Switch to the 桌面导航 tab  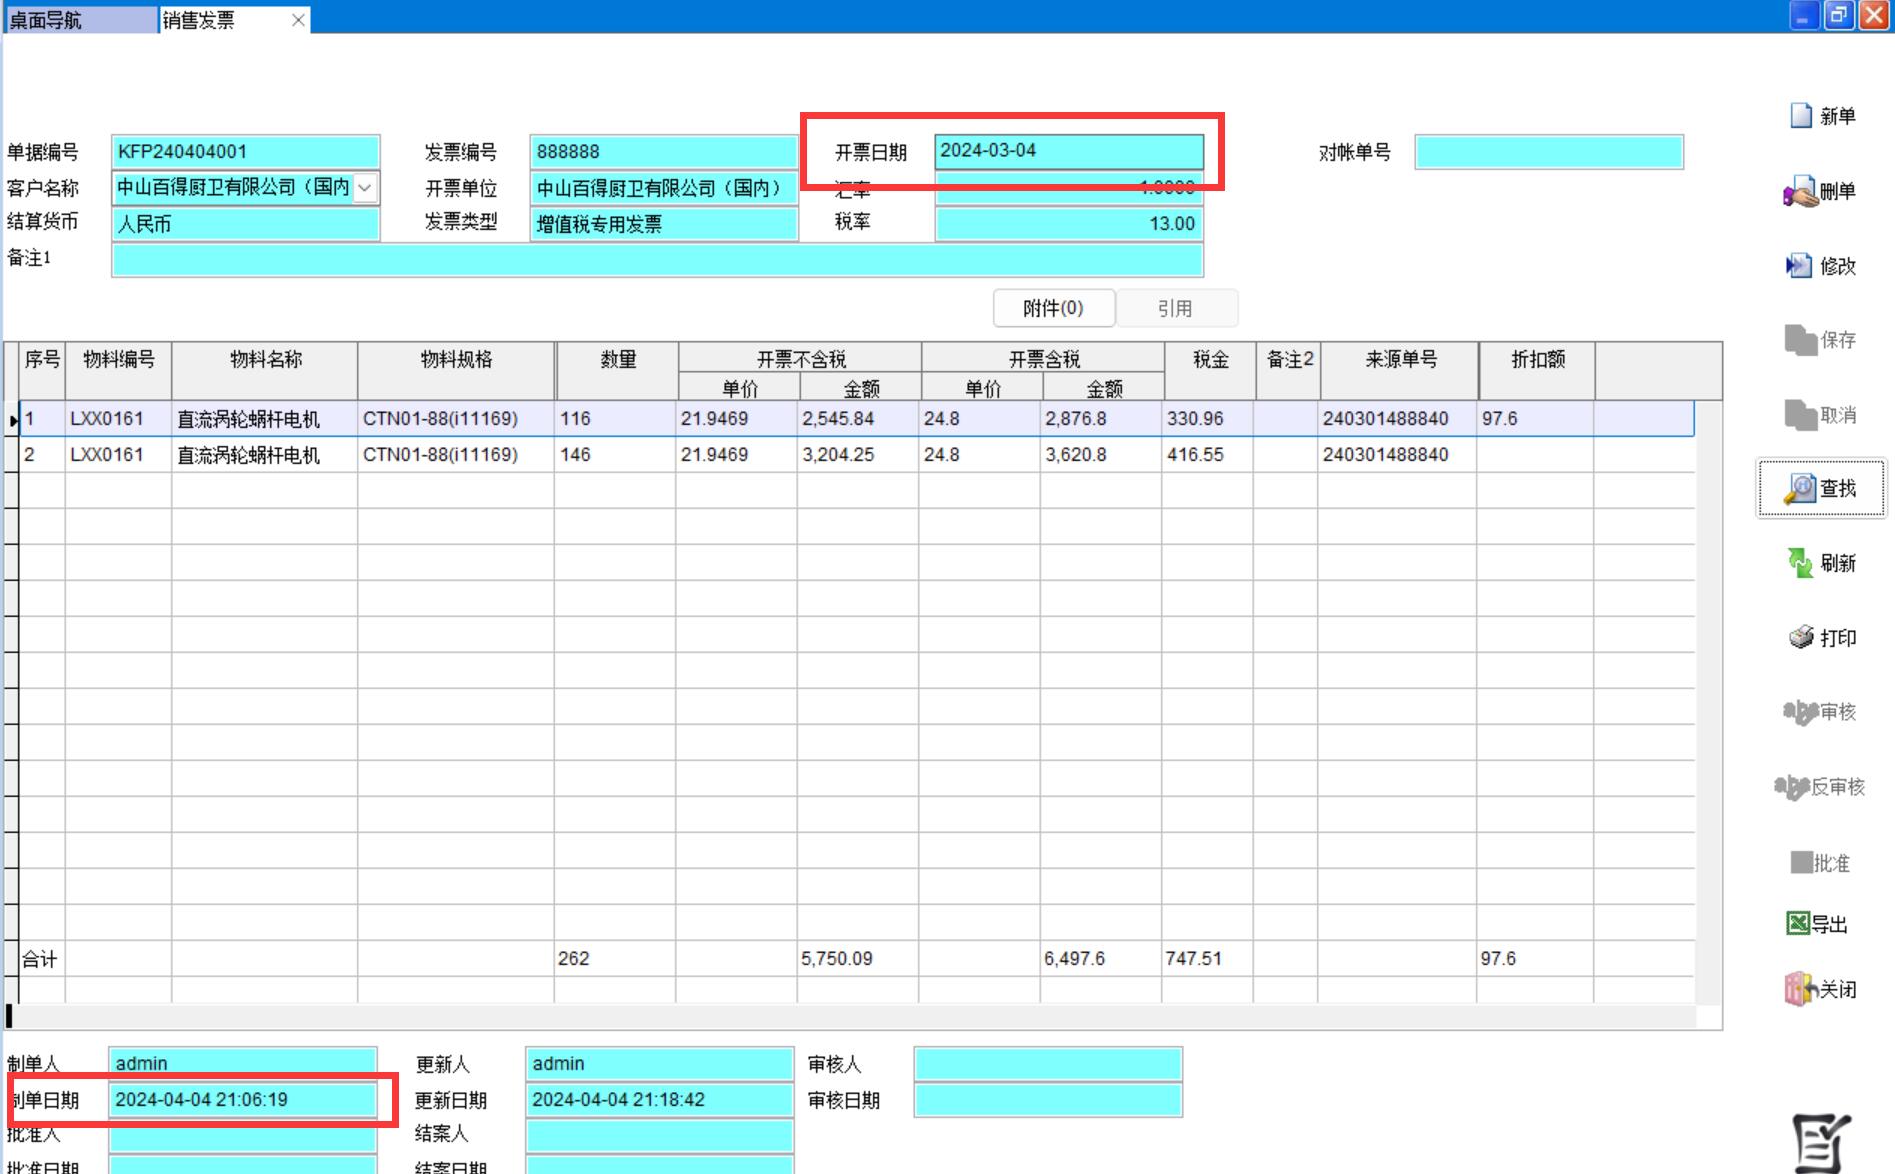(x=80, y=20)
